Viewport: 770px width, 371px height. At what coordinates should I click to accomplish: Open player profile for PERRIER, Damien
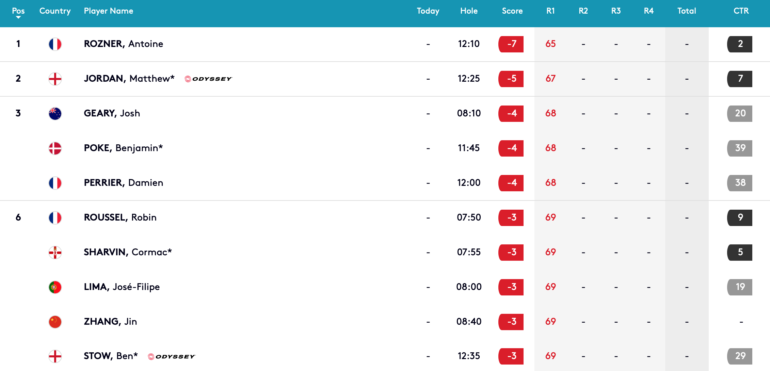coord(124,183)
